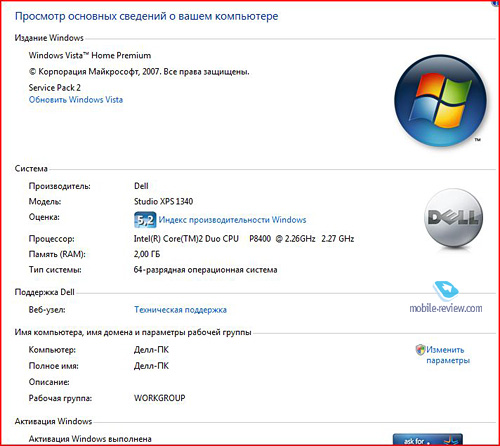
Task: Click the Studio XPS 1340 model value
Action: click(x=163, y=201)
